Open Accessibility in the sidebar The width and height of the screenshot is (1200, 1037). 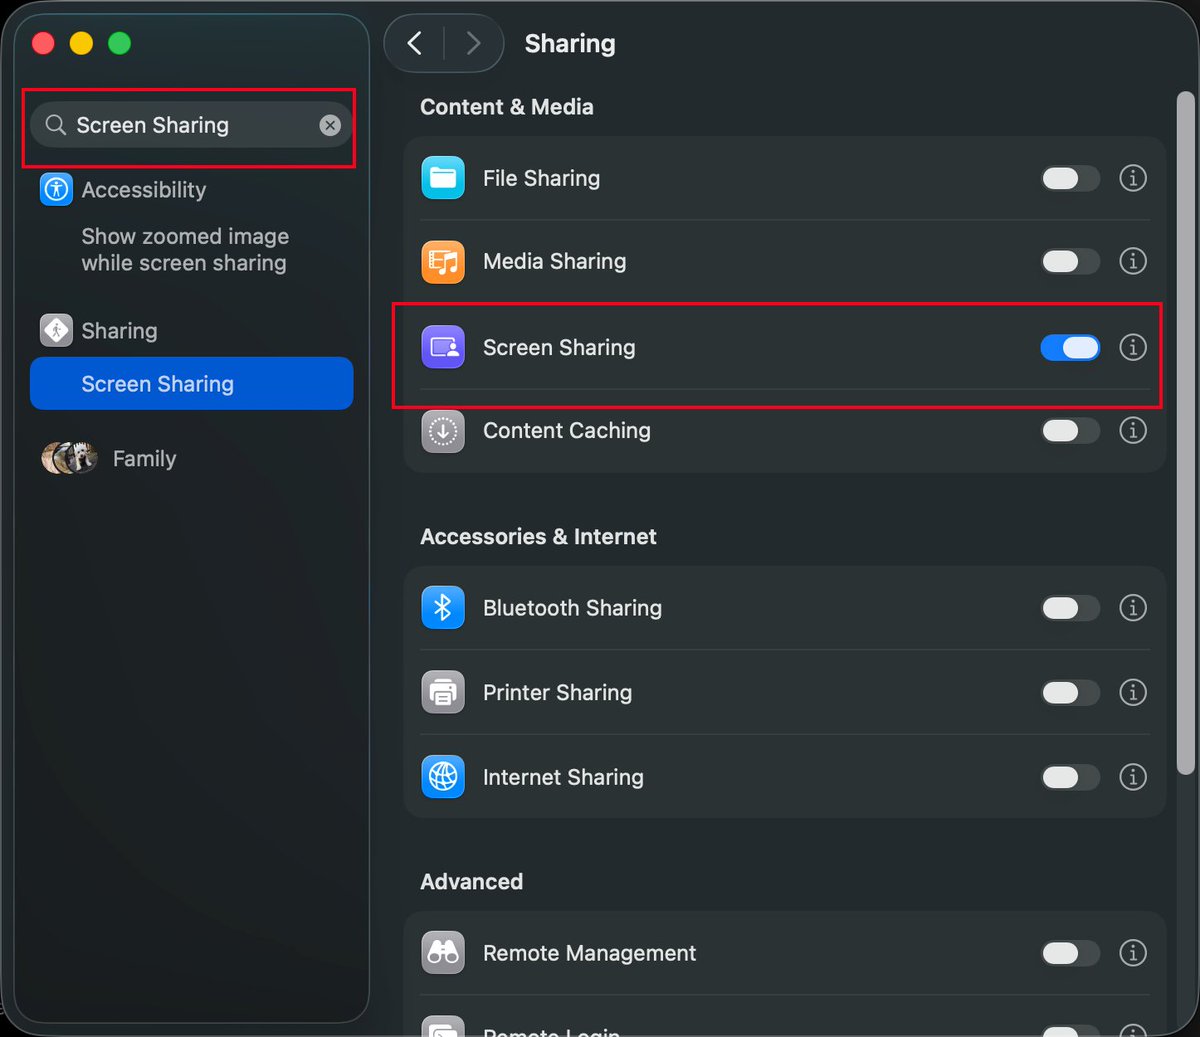click(143, 190)
